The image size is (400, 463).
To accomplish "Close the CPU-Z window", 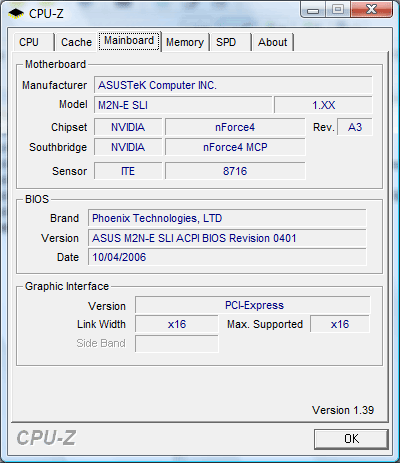I will click(371, 10).
